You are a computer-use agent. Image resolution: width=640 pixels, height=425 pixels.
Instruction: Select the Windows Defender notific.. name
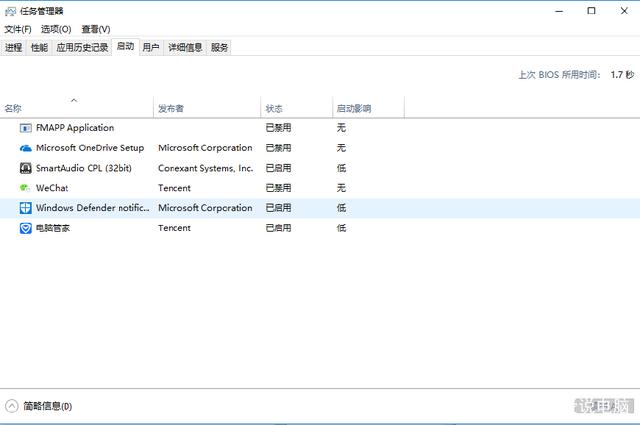click(93, 208)
